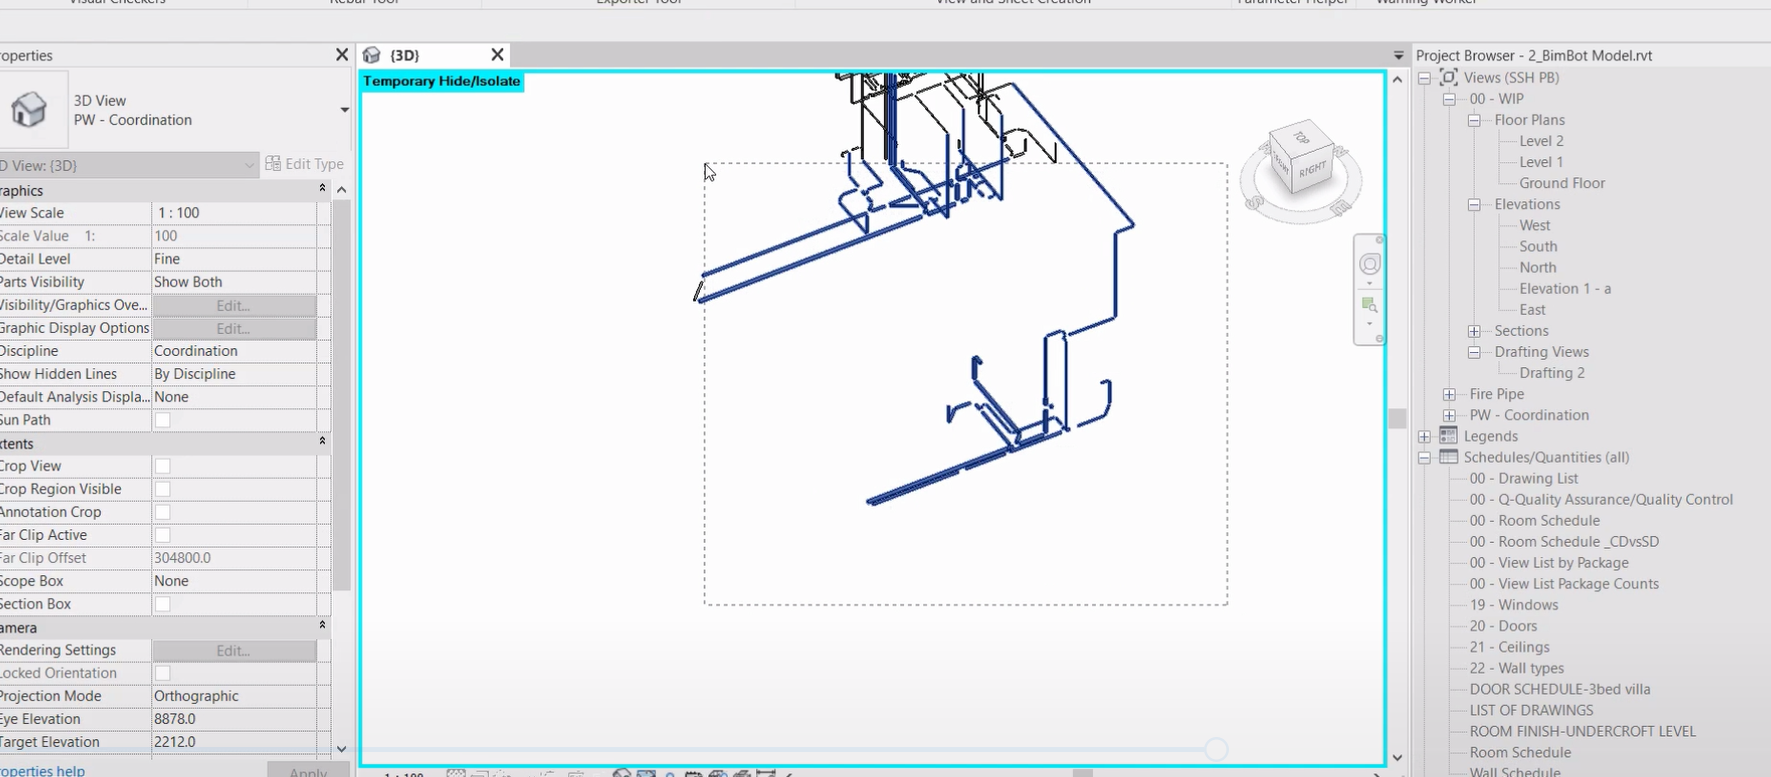Viewport: 1771px width, 777px height.
Task: Switch to the {3D} view tab
Action: (435, 55)
